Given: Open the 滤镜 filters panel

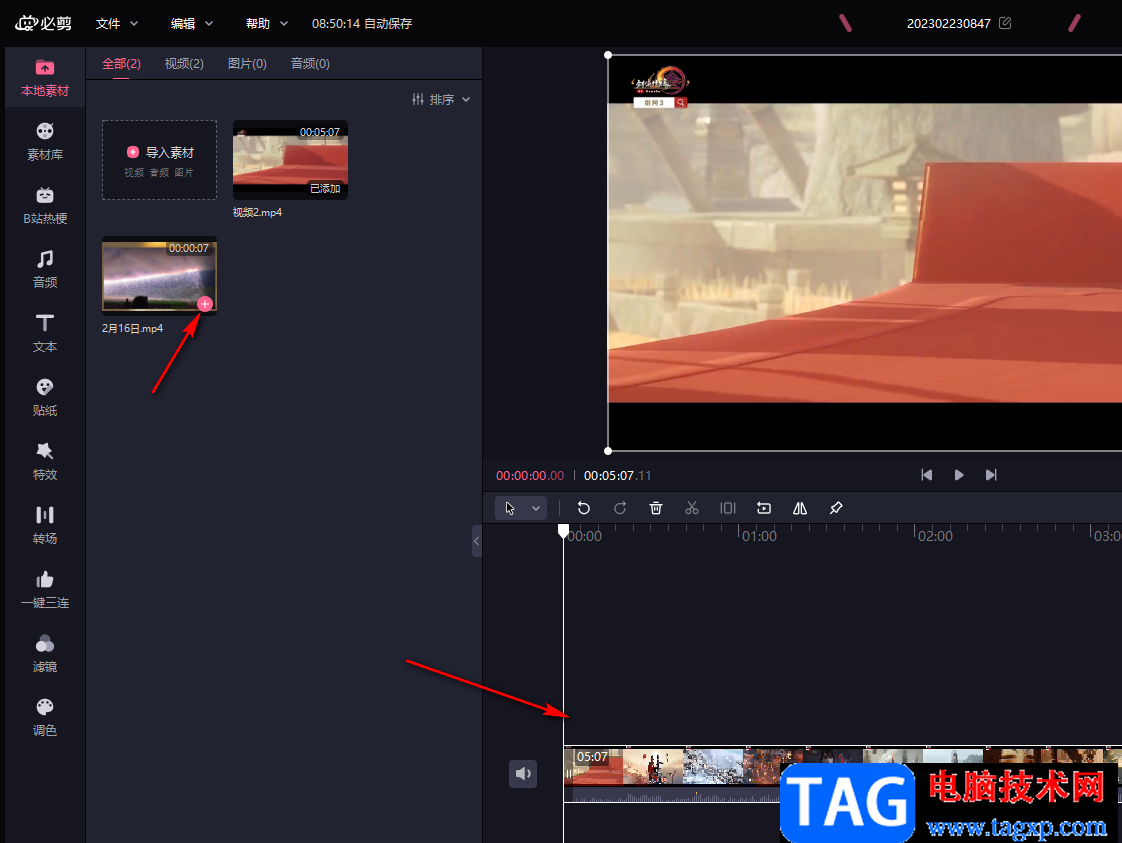Looking at the screenshot, I should (x=44, y=654).
